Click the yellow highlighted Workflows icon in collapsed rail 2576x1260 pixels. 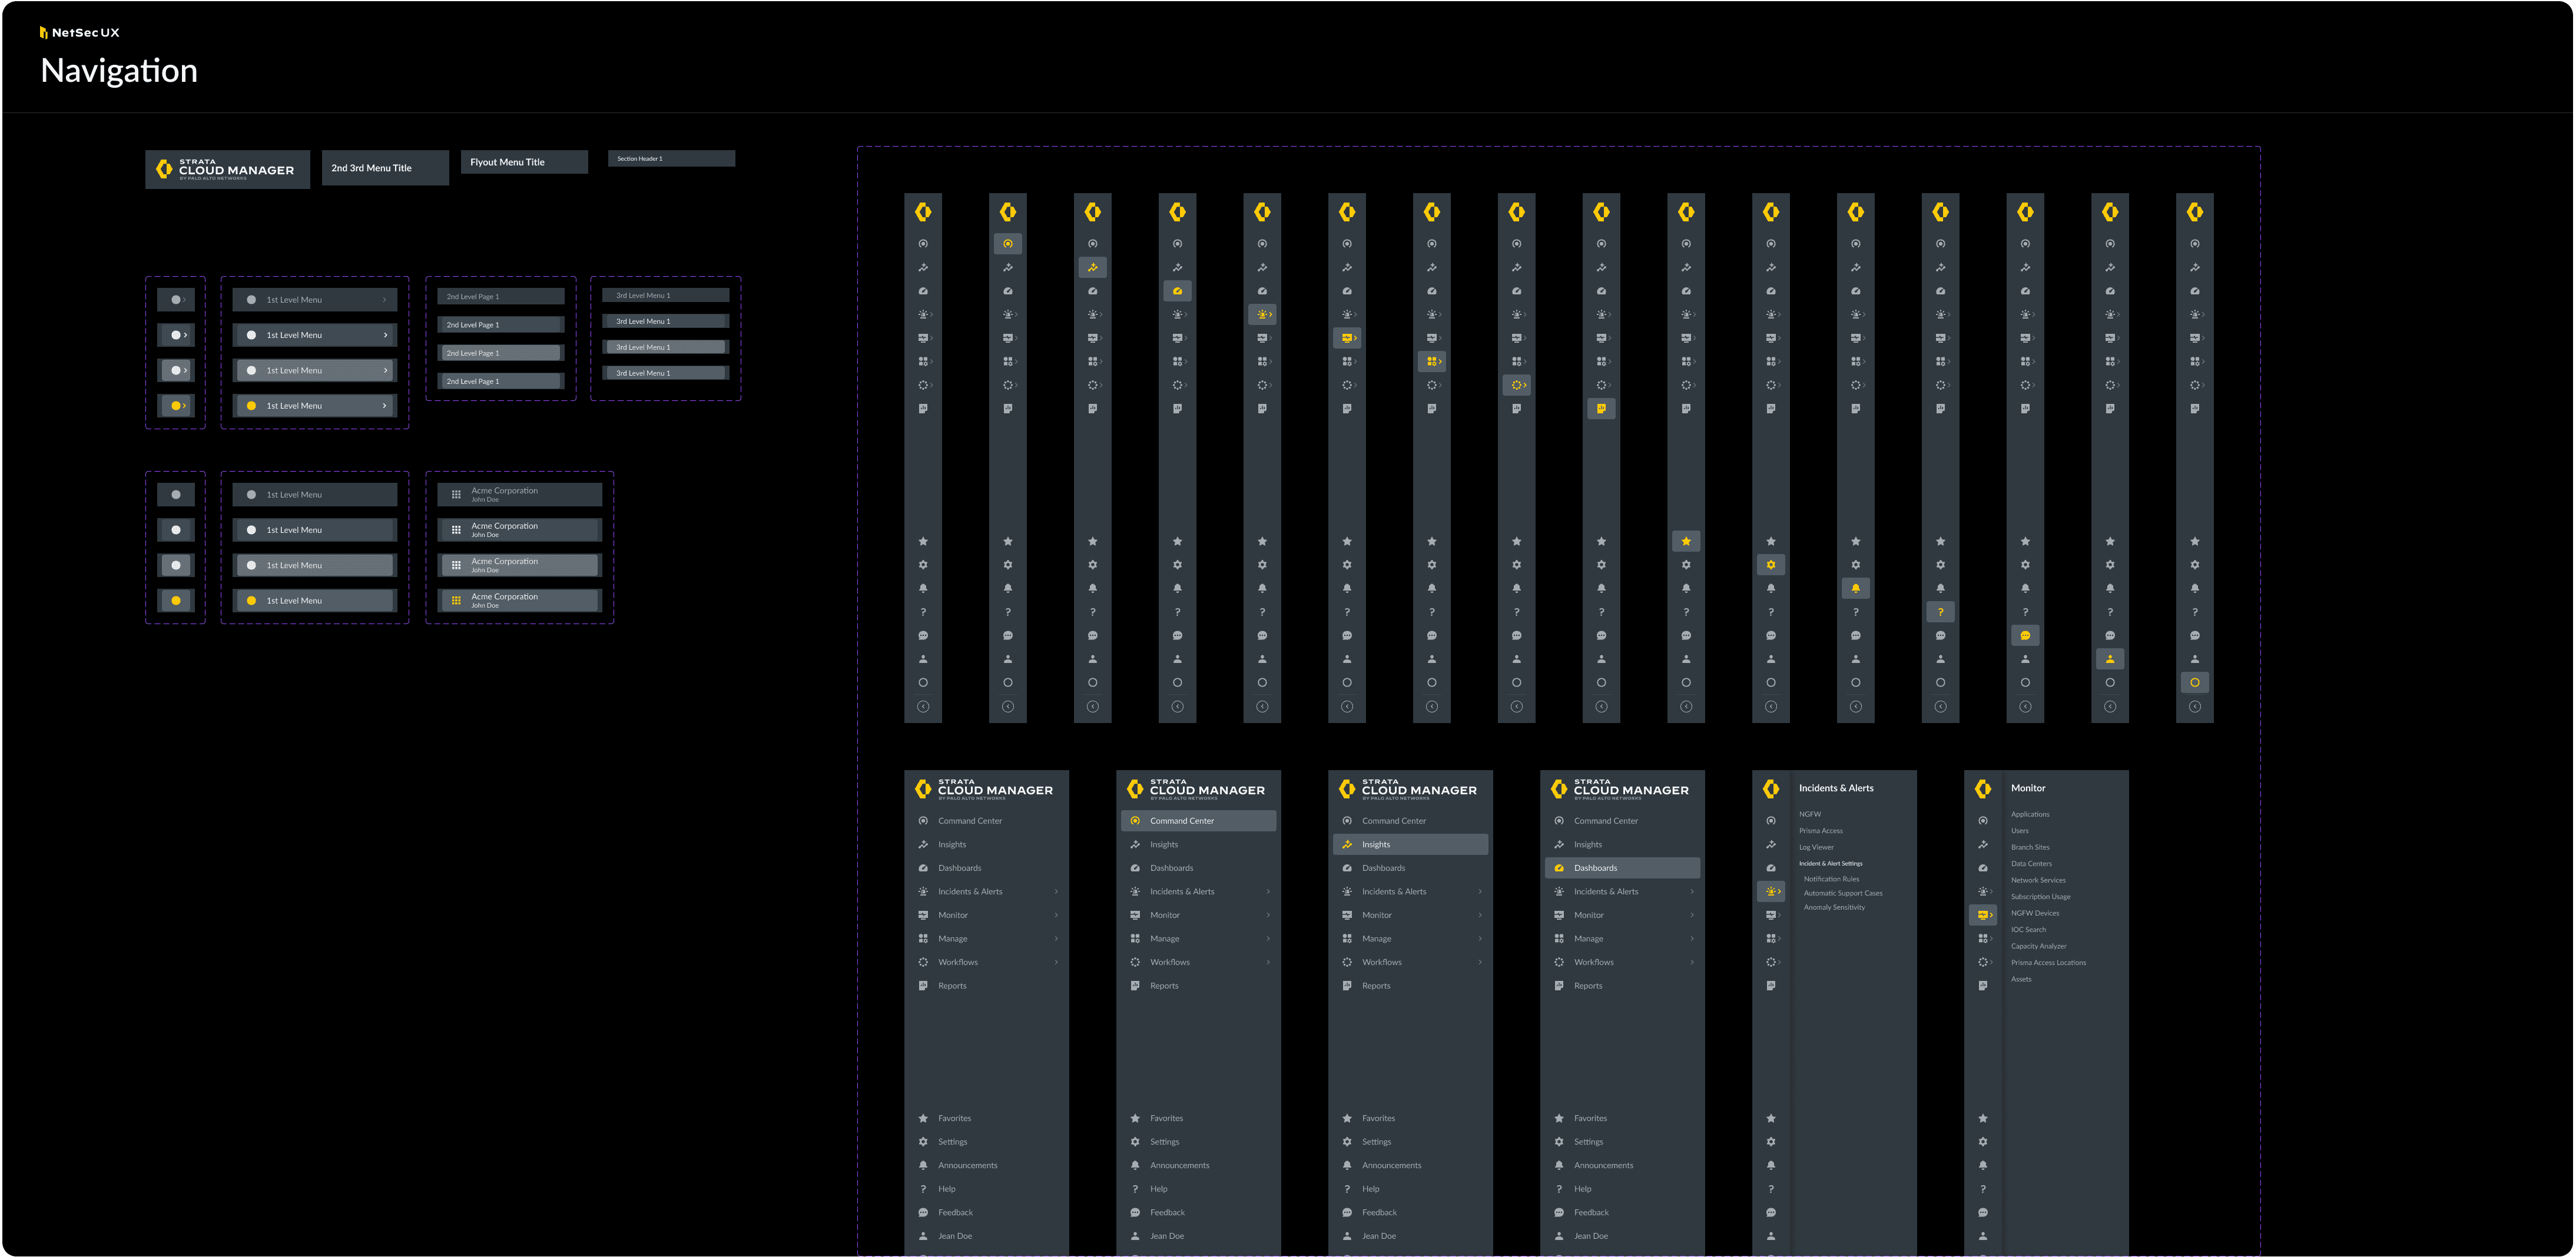[1517, 385]
